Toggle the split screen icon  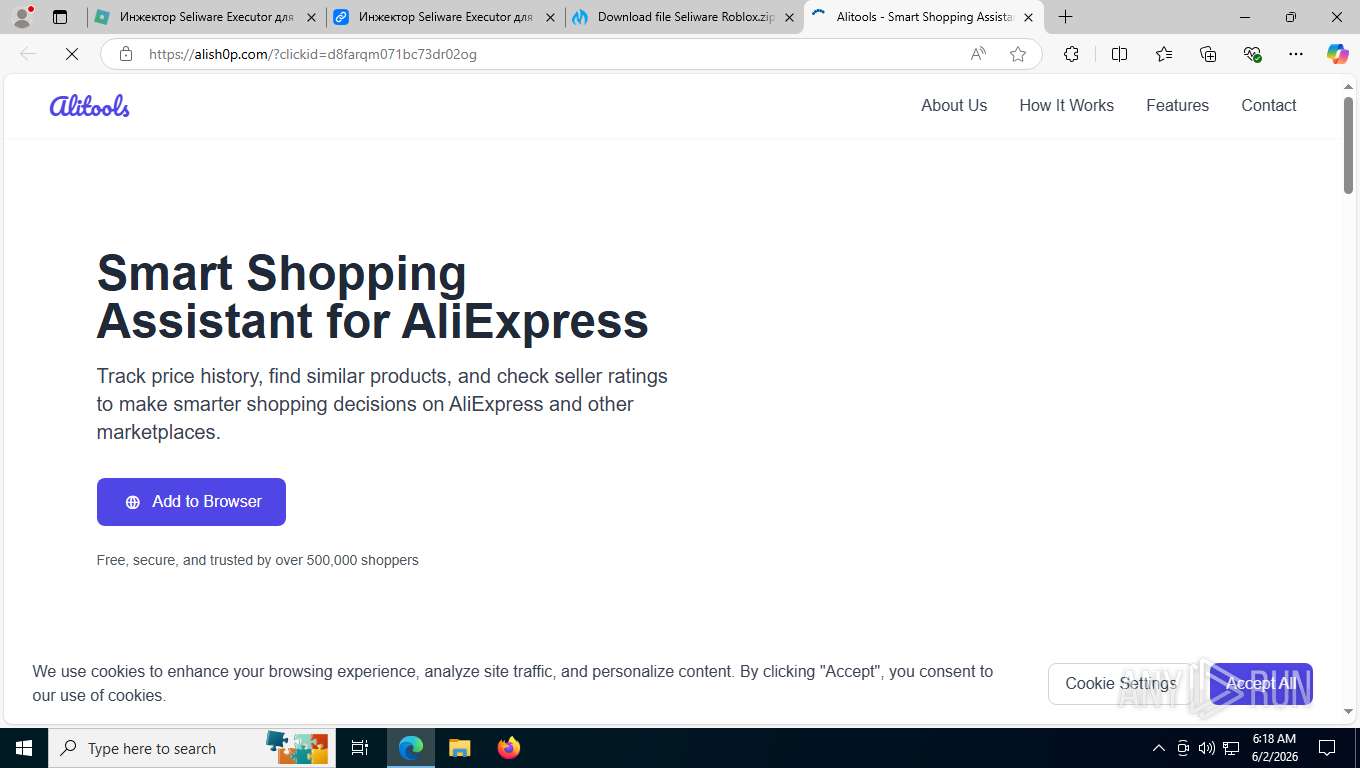coord(1119,54)
